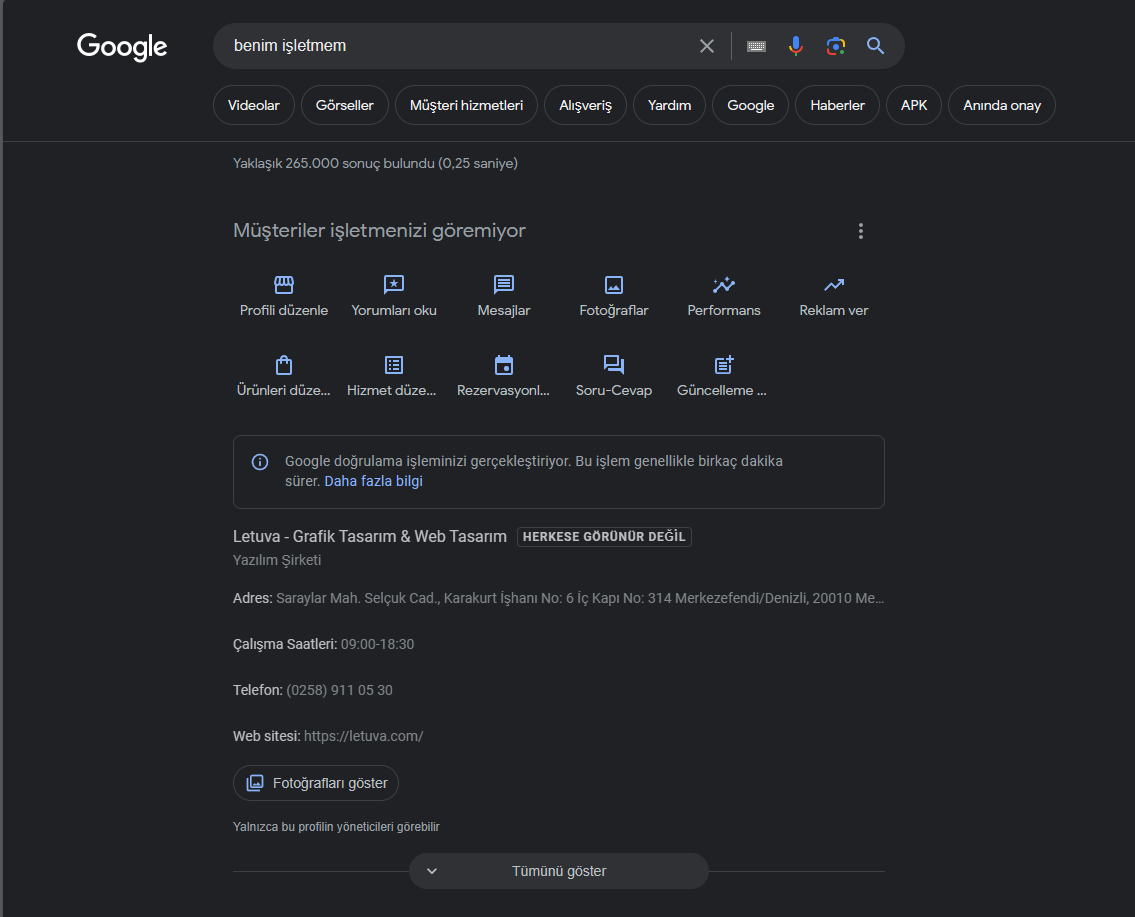Follow the 'Daha fazla bilgi' link
The width and height of the screenshot is (1135, 917).
[x=374, y=481]
